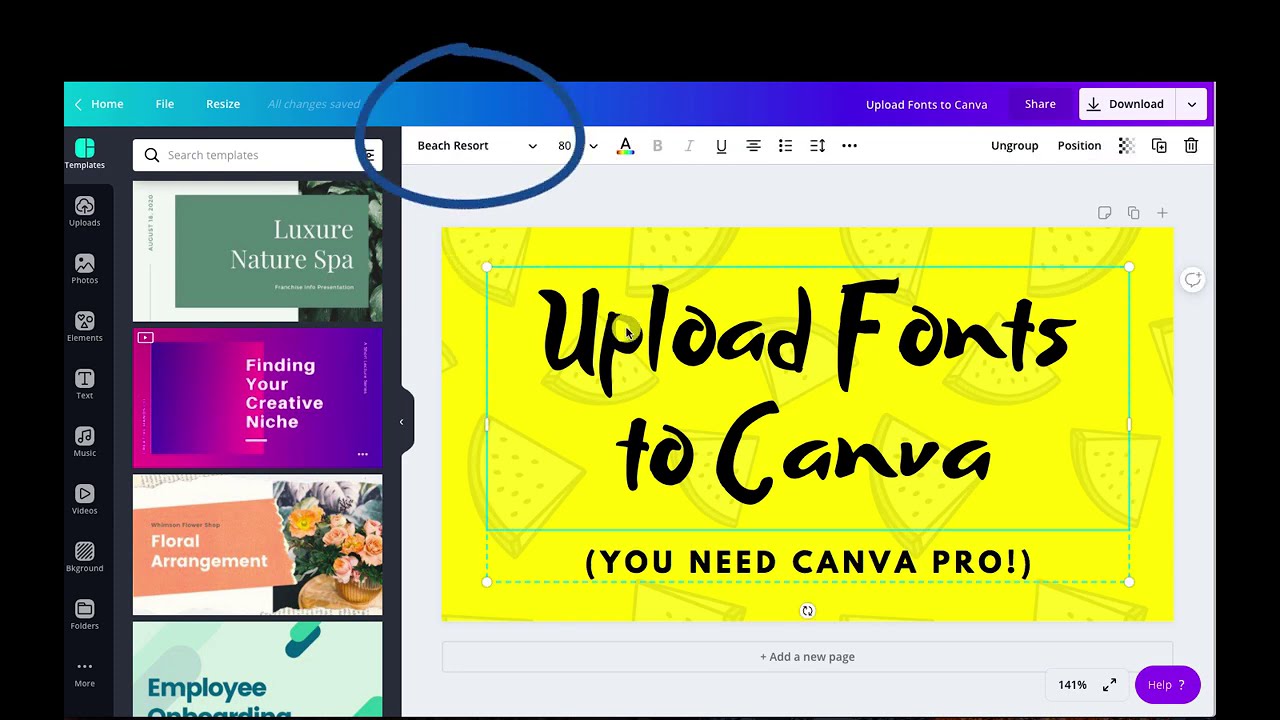Open the Position options

[1079, 146]
